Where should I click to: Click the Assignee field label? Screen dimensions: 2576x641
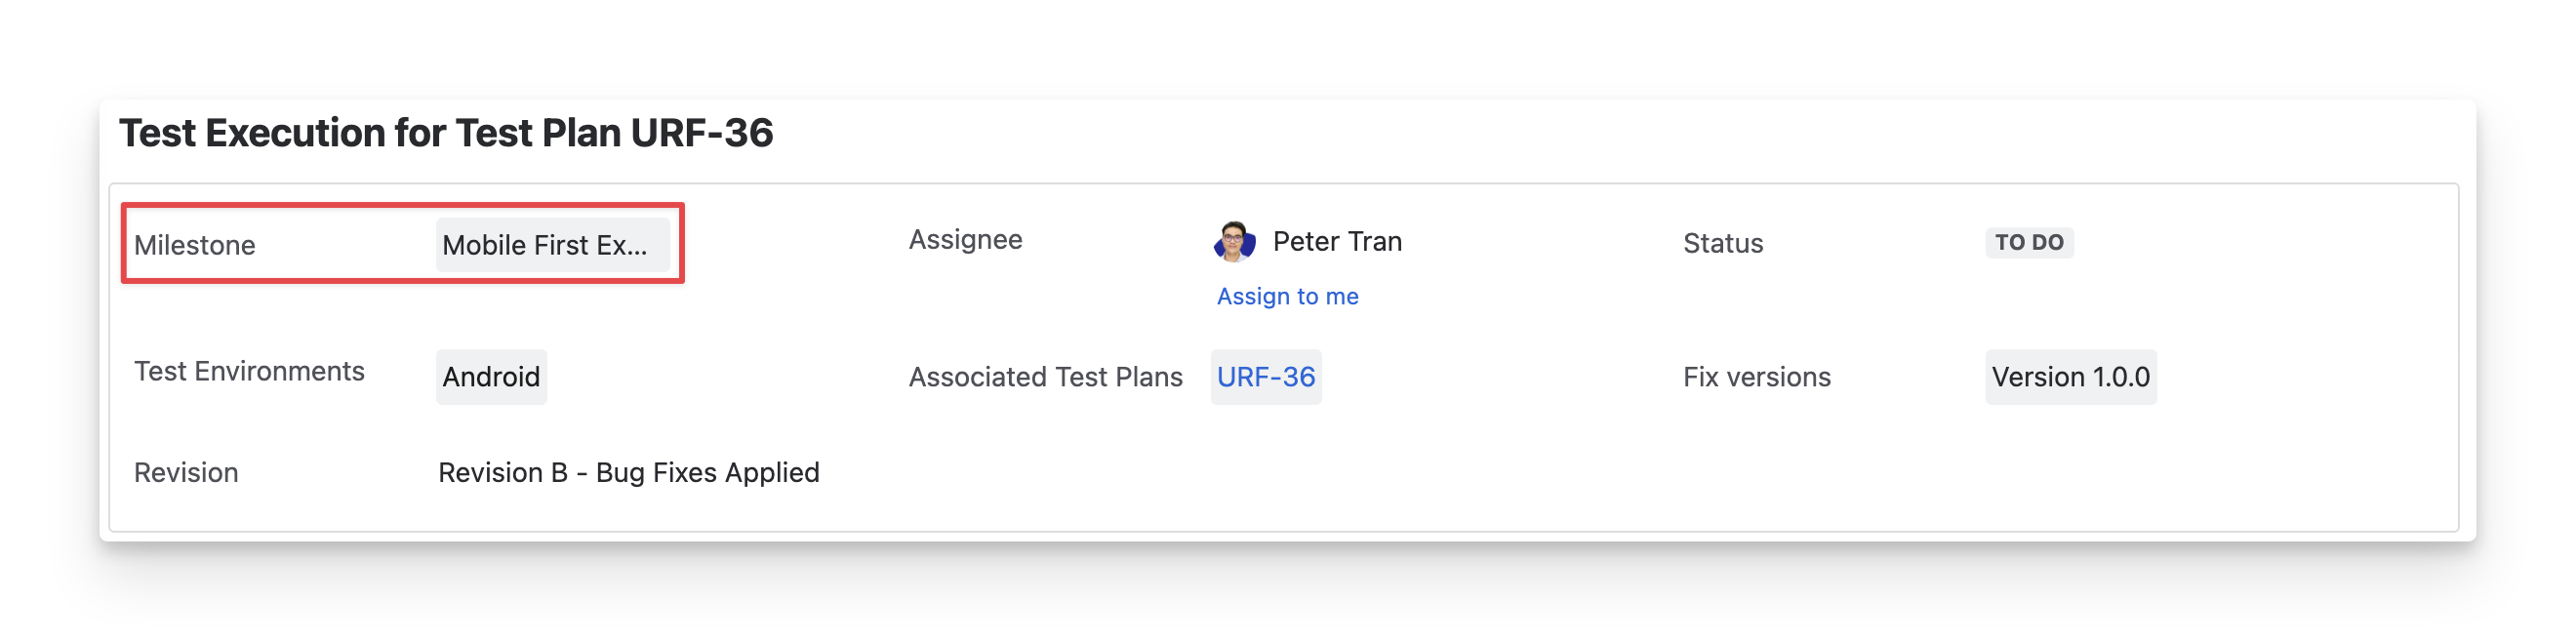point(965,240)
